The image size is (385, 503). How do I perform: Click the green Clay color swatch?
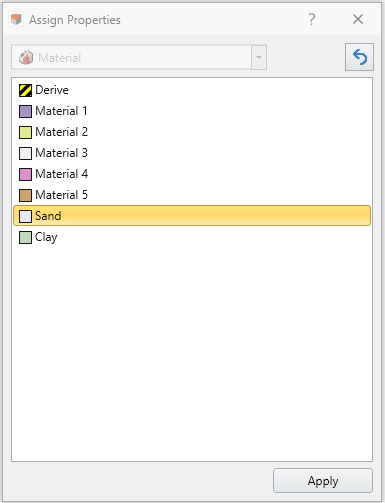tap(25, 237)
